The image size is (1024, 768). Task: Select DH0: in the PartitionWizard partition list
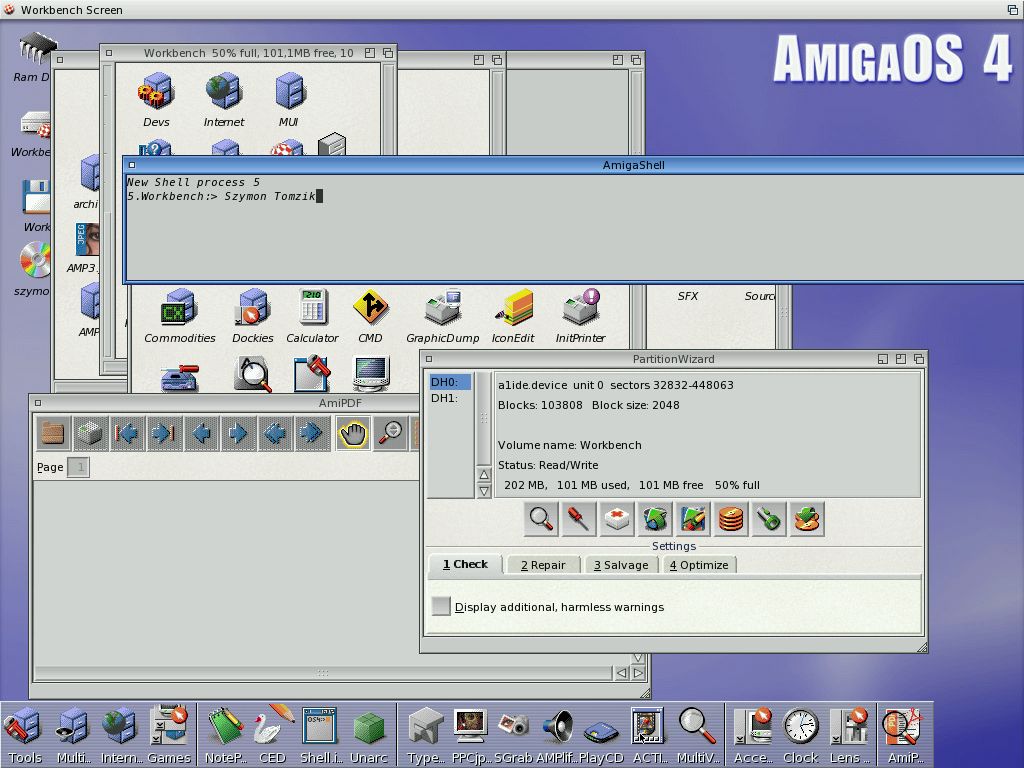pos(450,382)
